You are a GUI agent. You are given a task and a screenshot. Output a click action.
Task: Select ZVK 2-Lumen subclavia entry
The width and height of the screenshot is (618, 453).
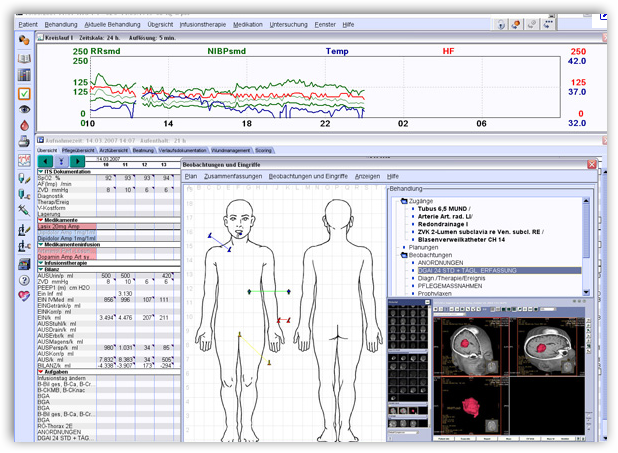[480, 232]
